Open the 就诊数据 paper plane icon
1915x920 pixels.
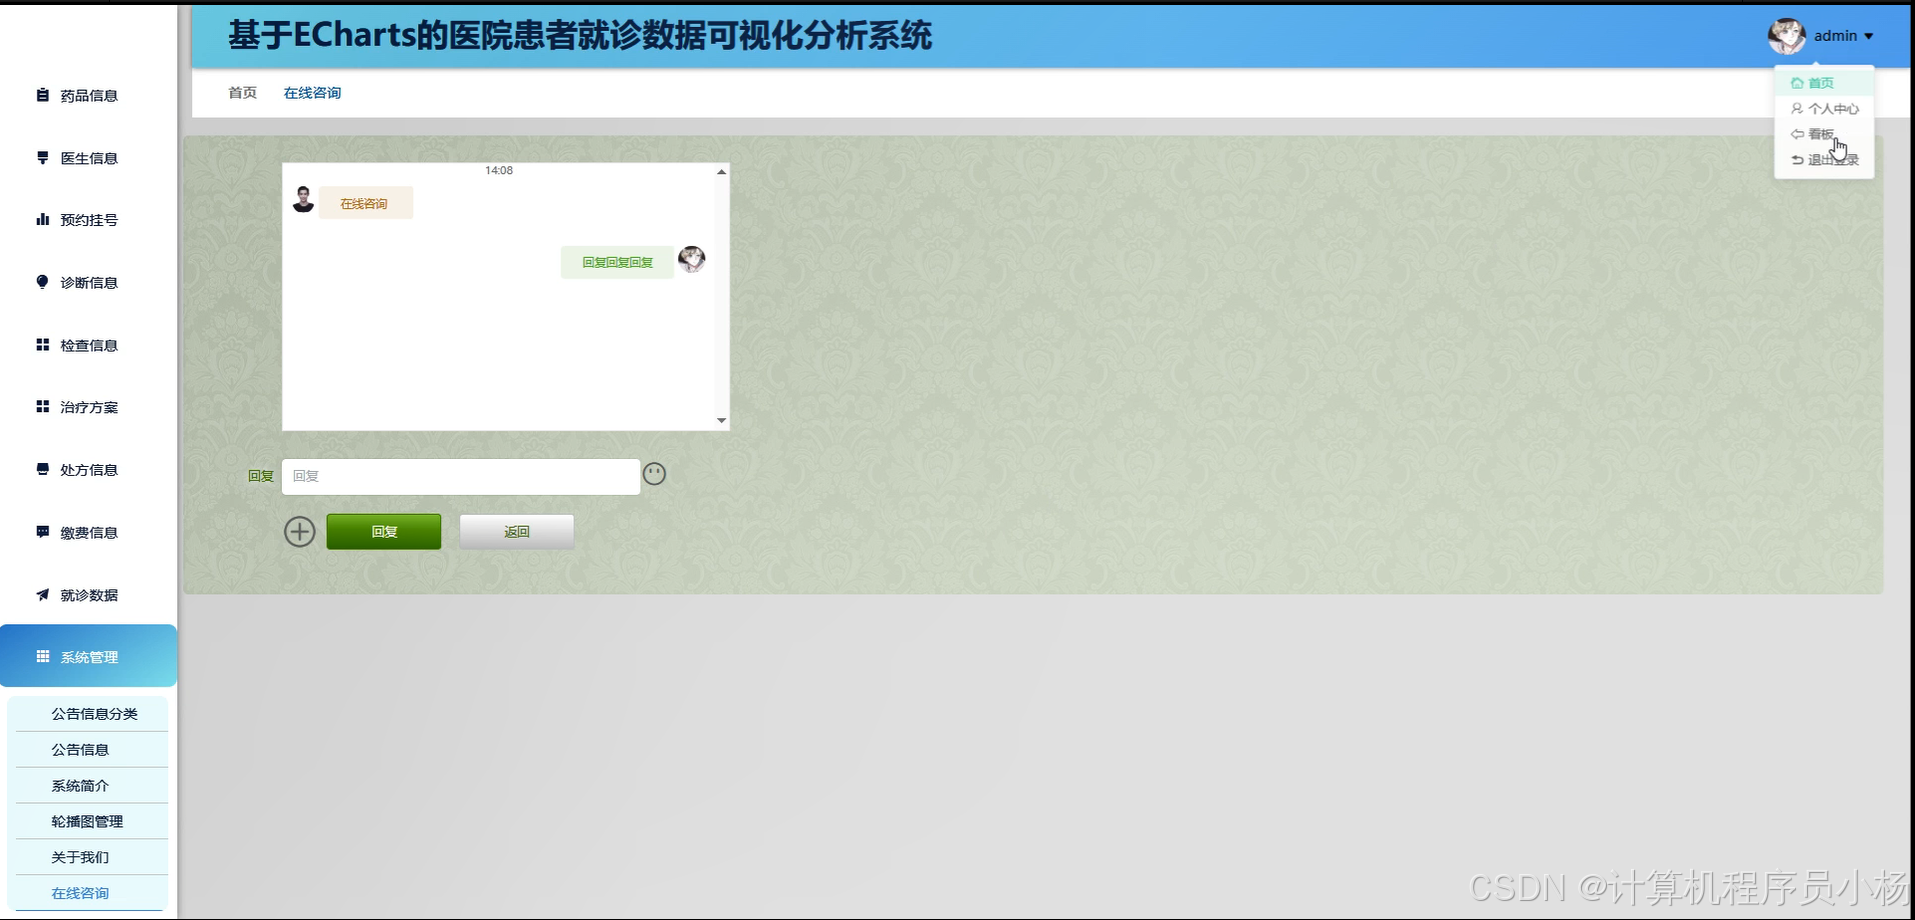pyautogui.click(x=42, y=594)
